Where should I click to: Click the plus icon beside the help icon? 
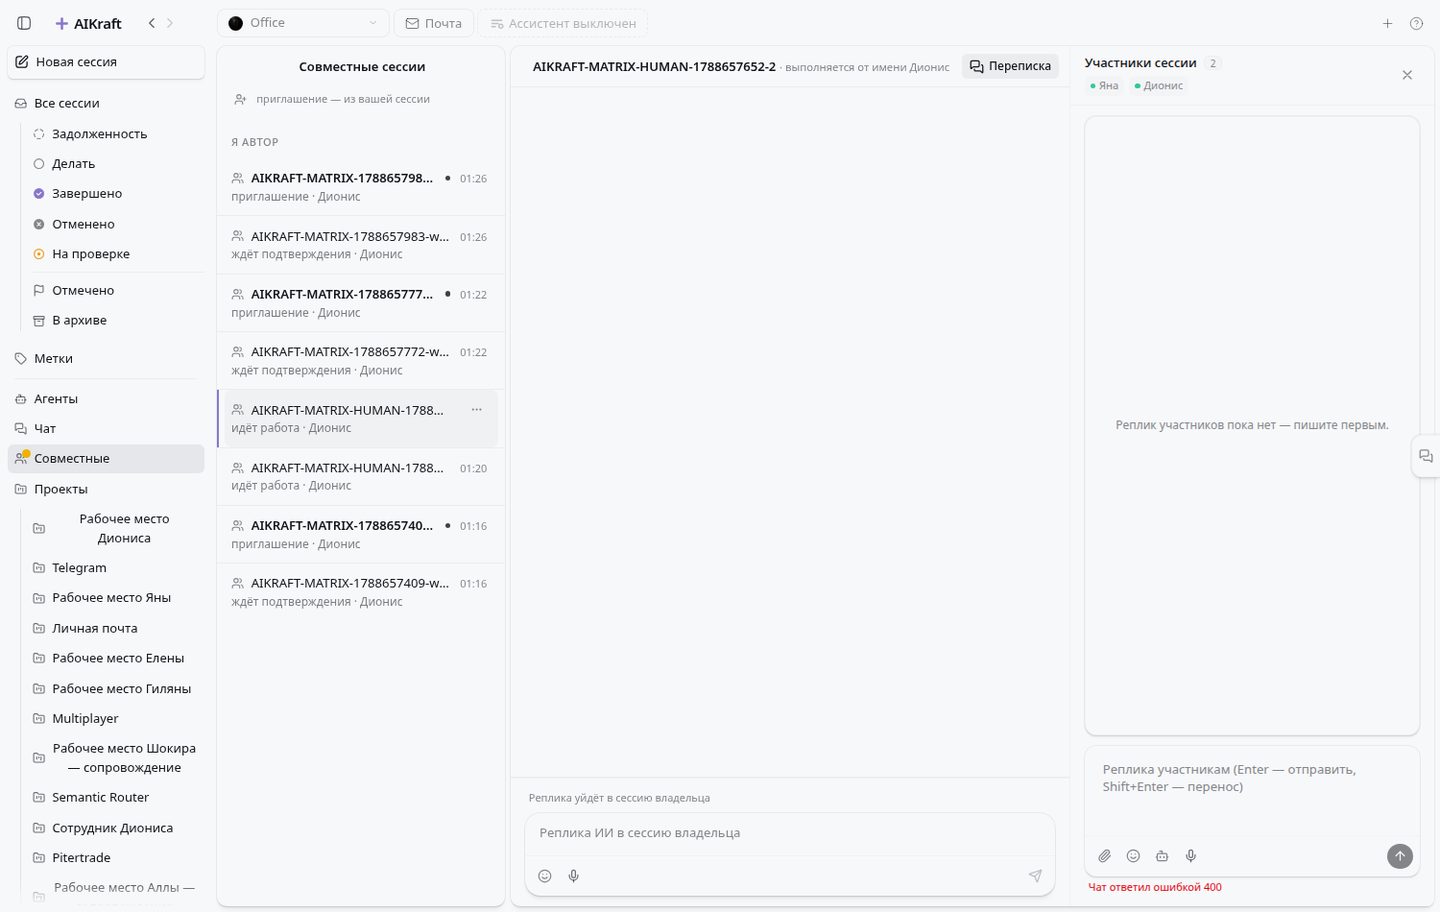[x=1387, y=23]
